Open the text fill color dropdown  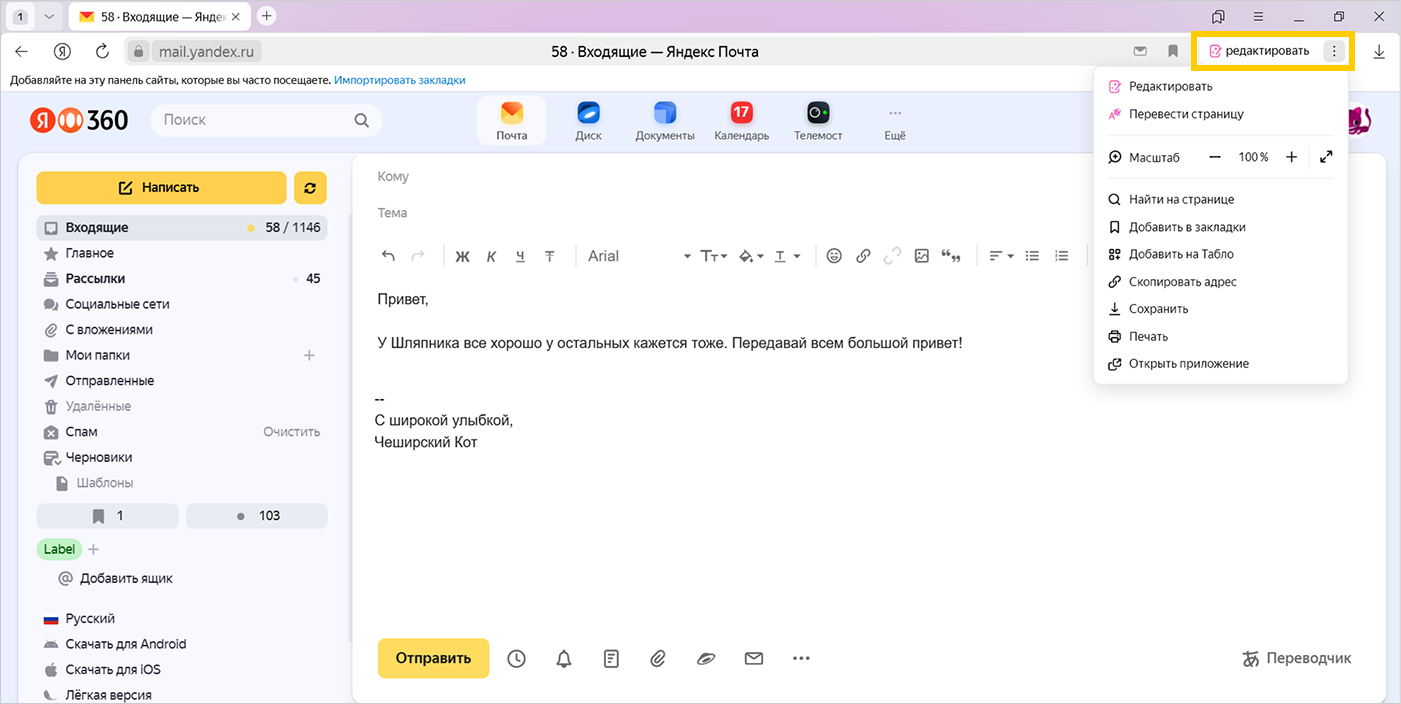(750, 256)
